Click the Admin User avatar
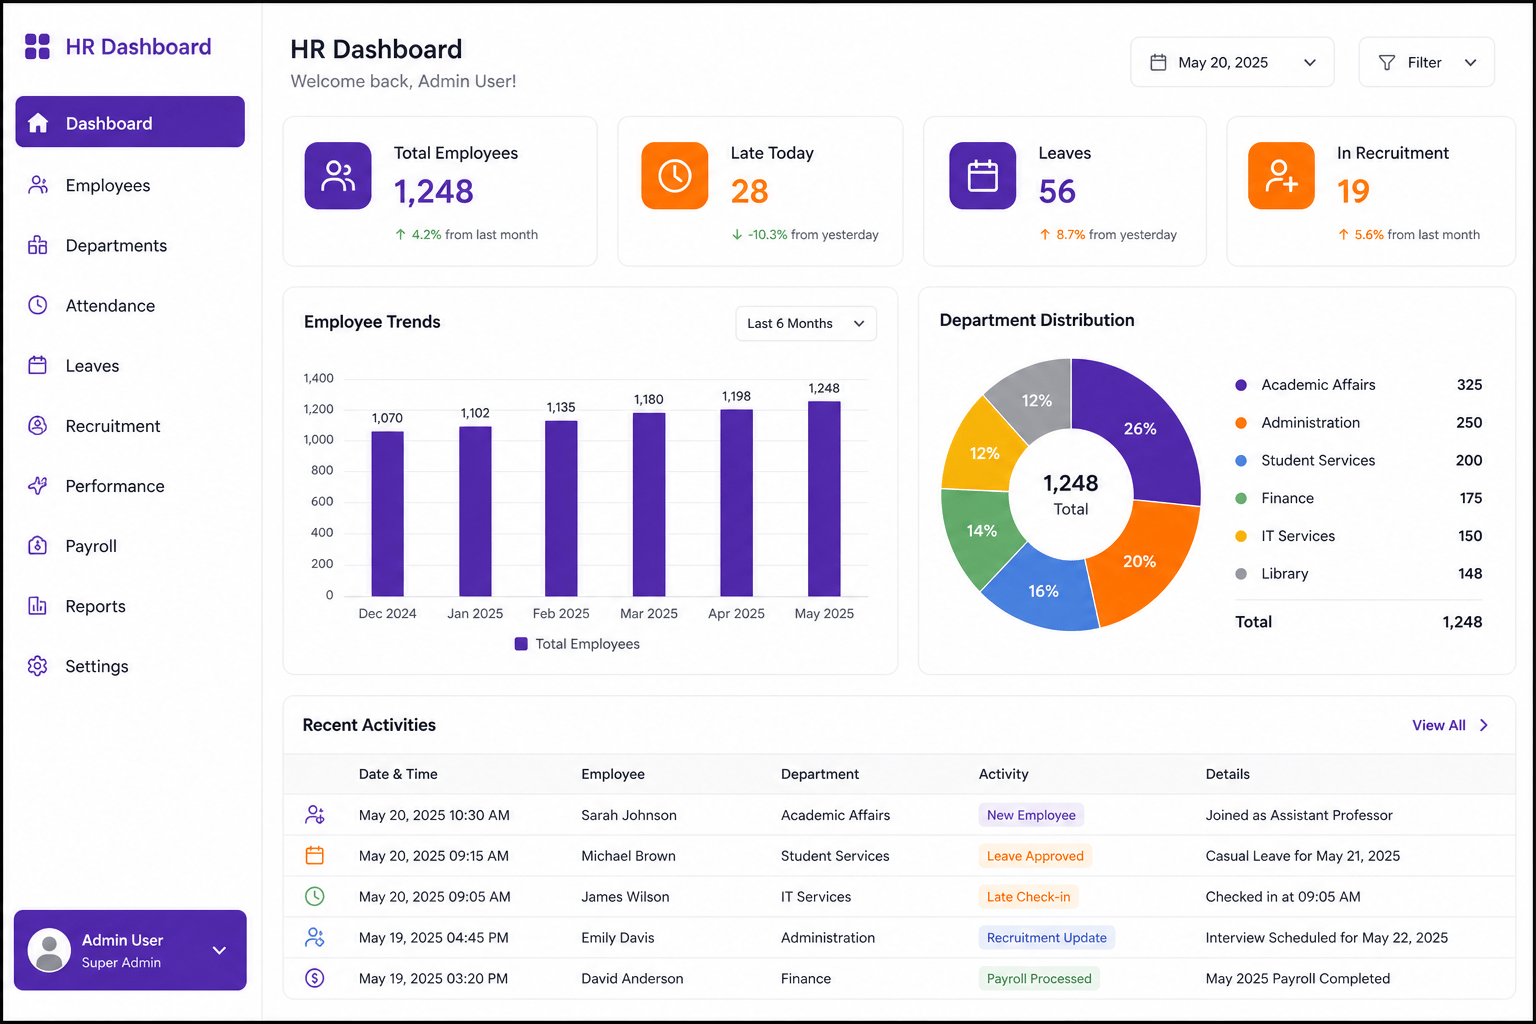 coord(49,950)
